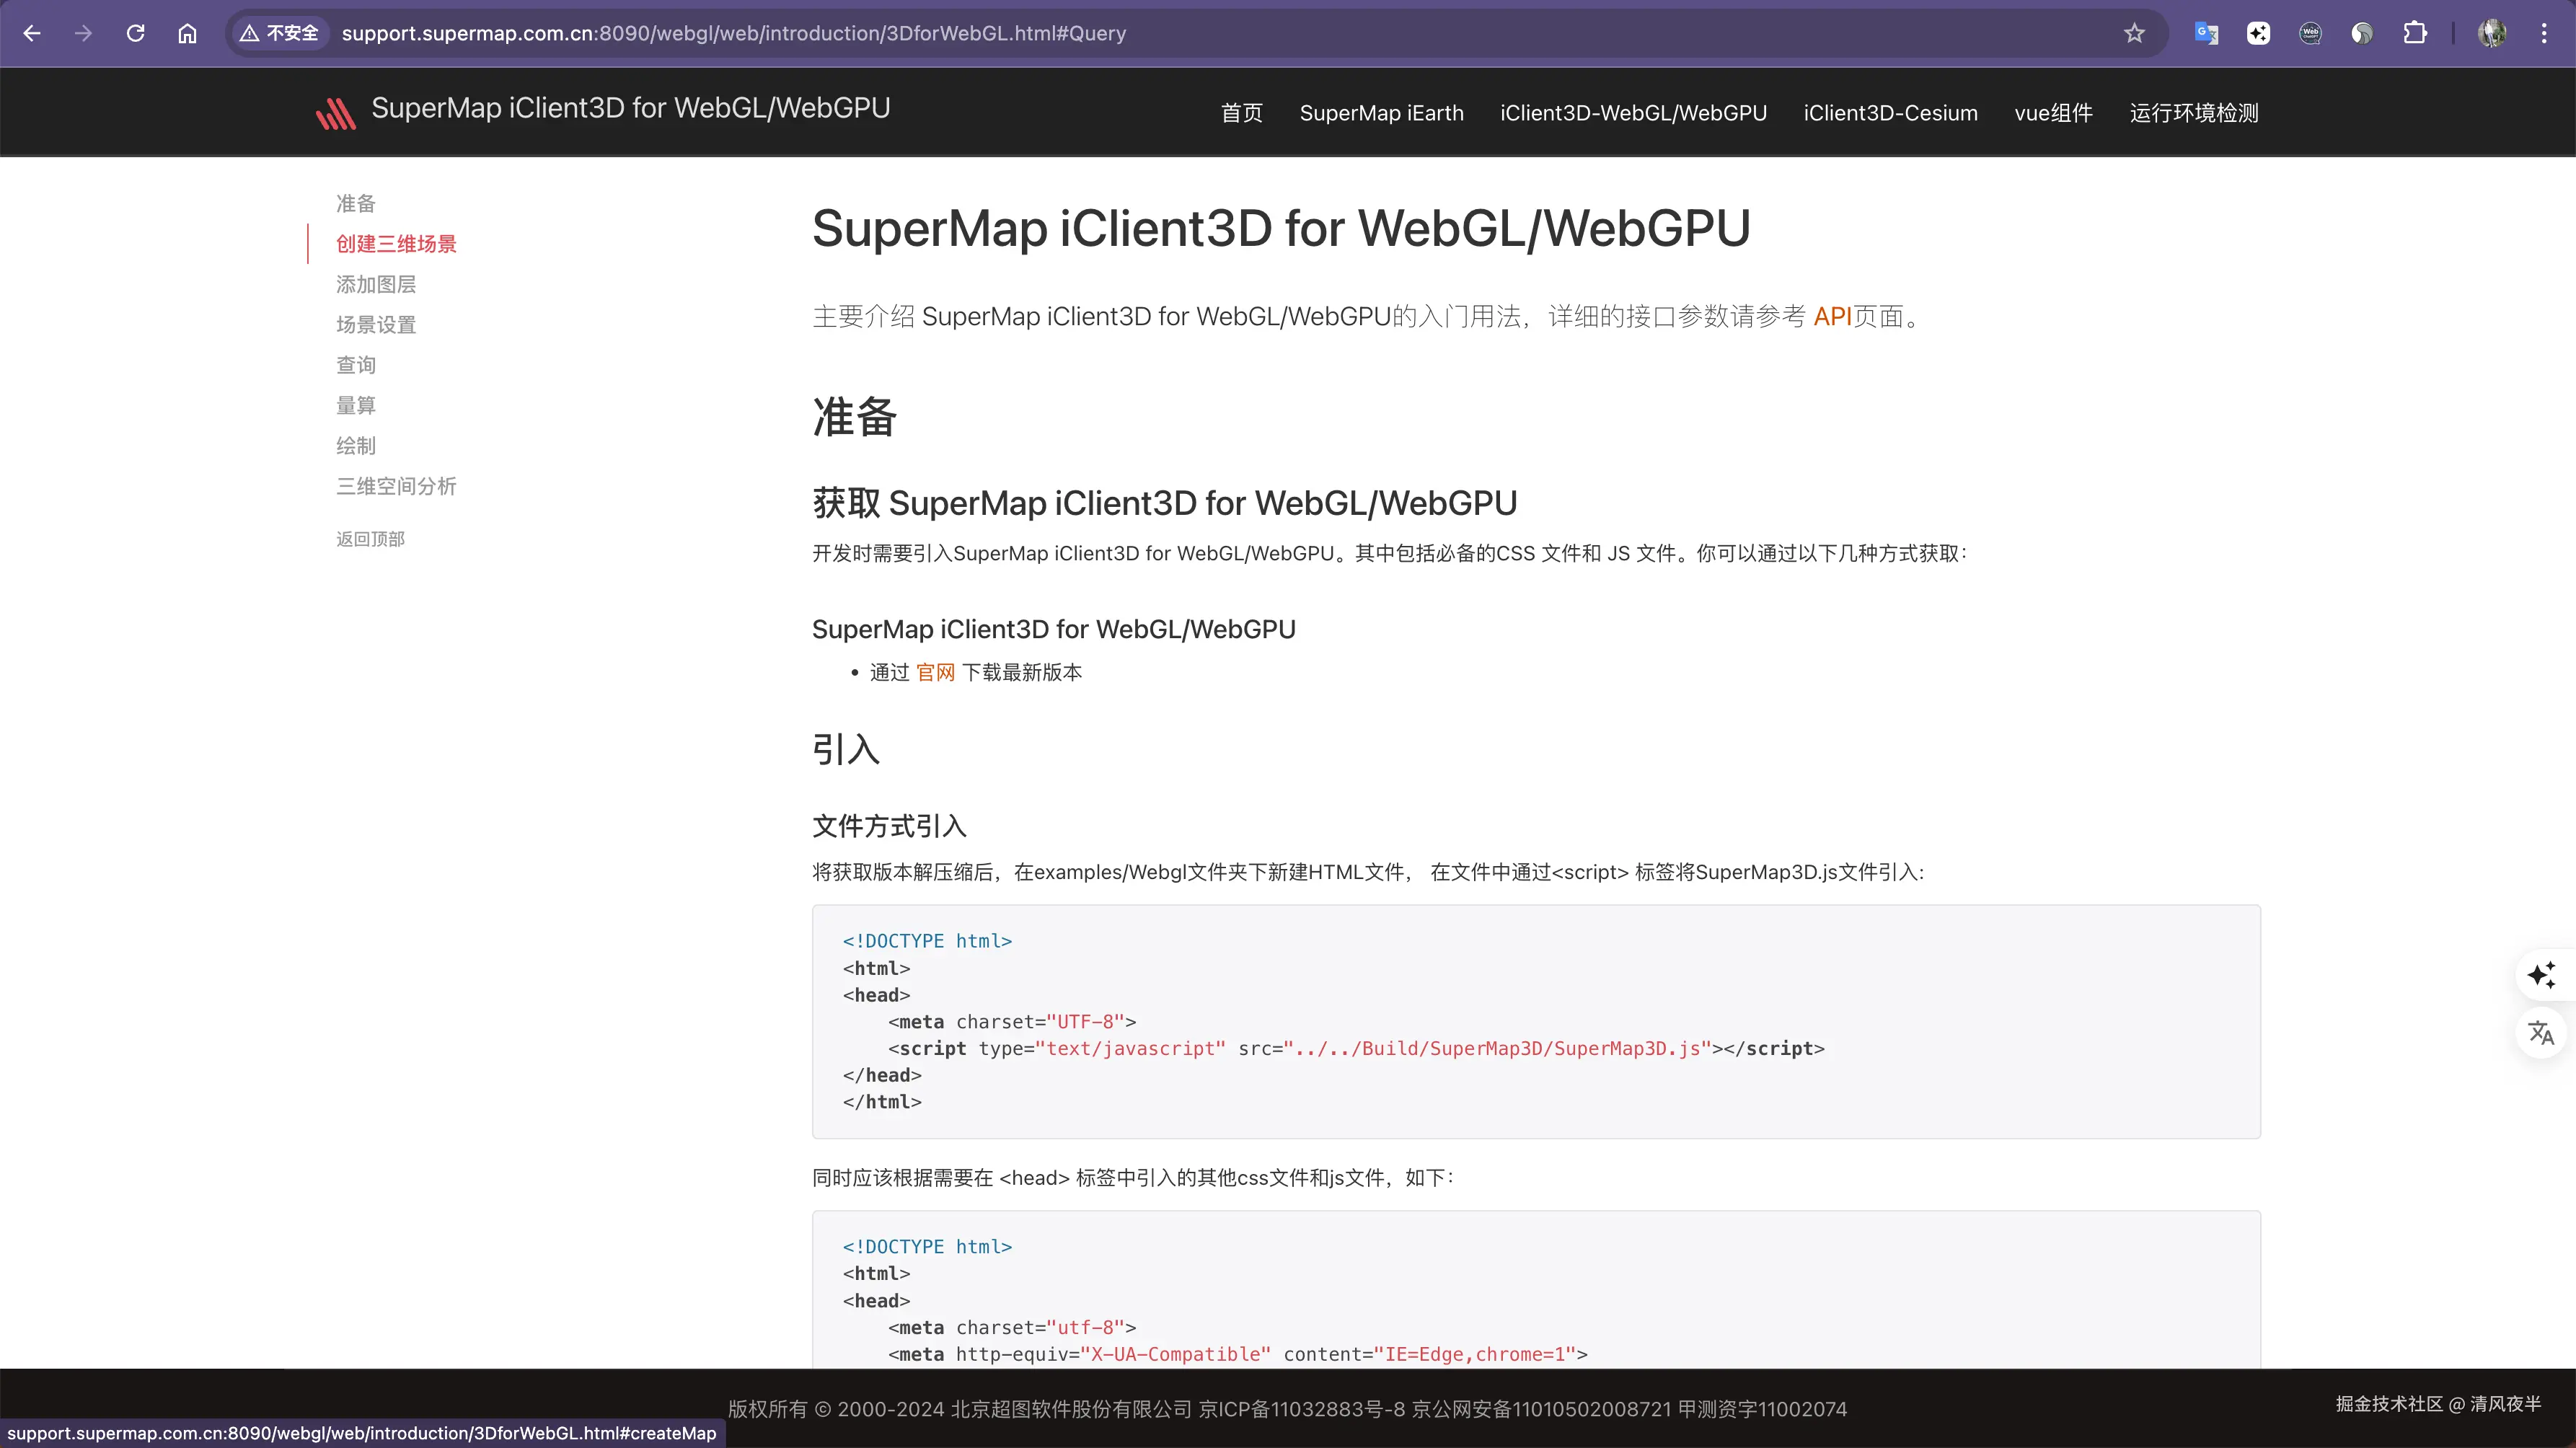This screenshot has height=1448, width=2576.
Task: Open 首页 in the top navigation
Action: pyautogui.click(x=1241, y=113)
